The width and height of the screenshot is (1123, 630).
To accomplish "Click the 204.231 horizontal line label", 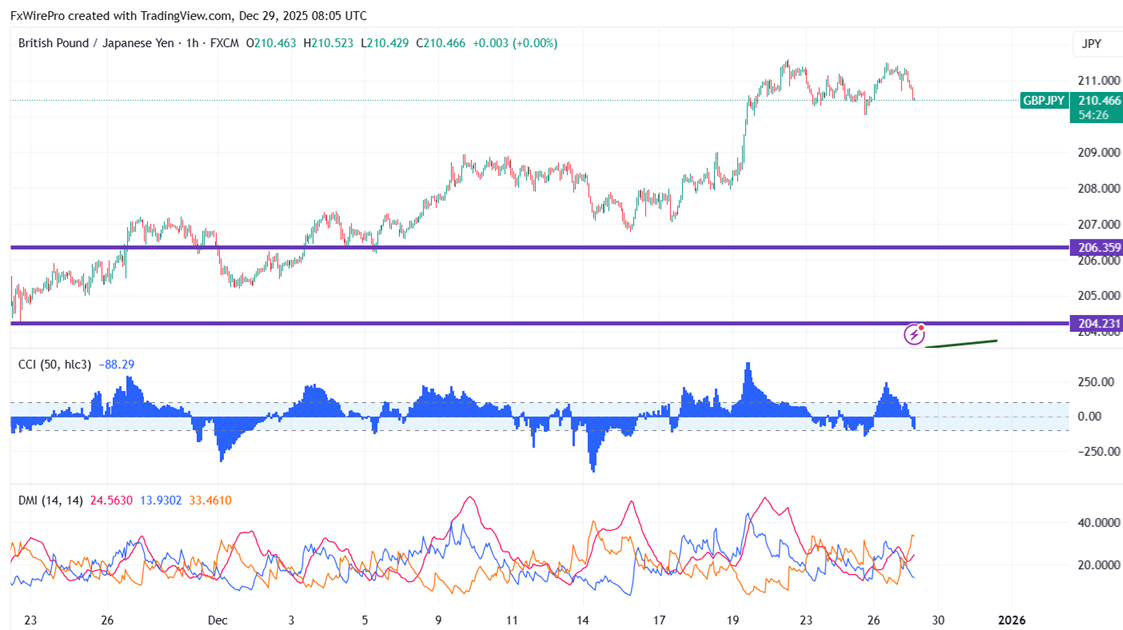I will (x=1096, y=324).
